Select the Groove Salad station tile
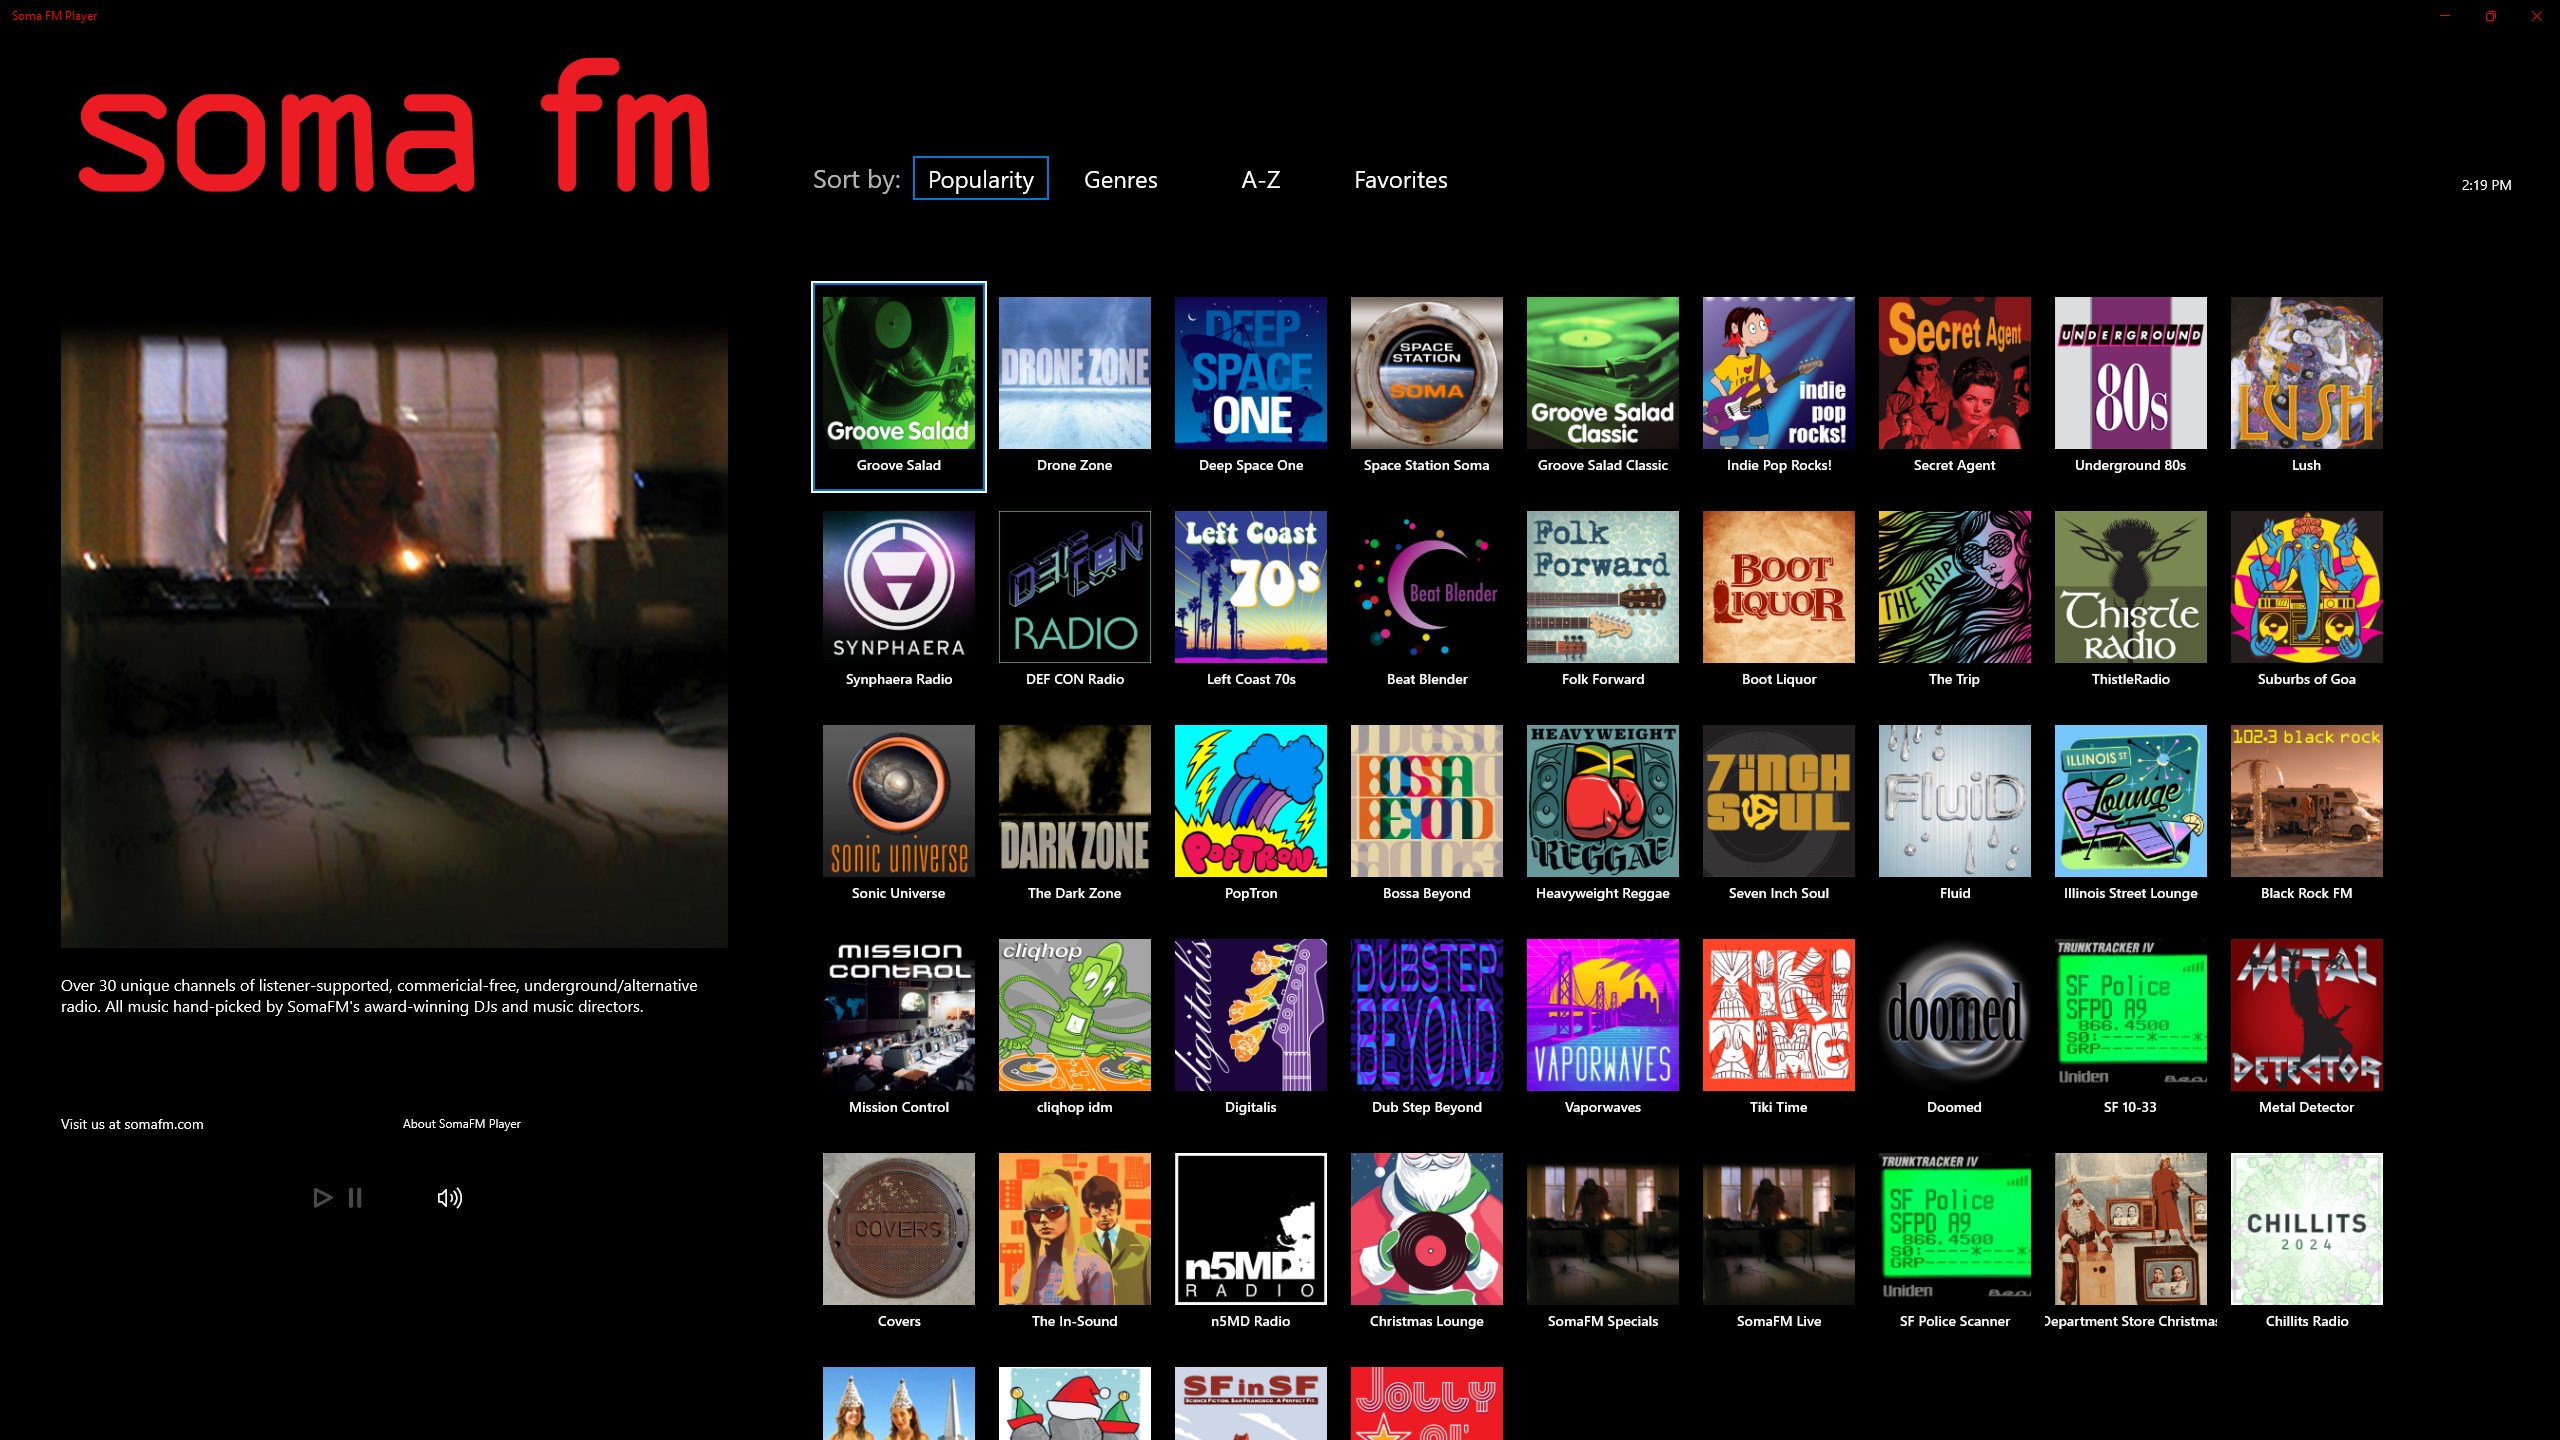This screenshot has height=1440, width=2560. click(x=898, y=373)
